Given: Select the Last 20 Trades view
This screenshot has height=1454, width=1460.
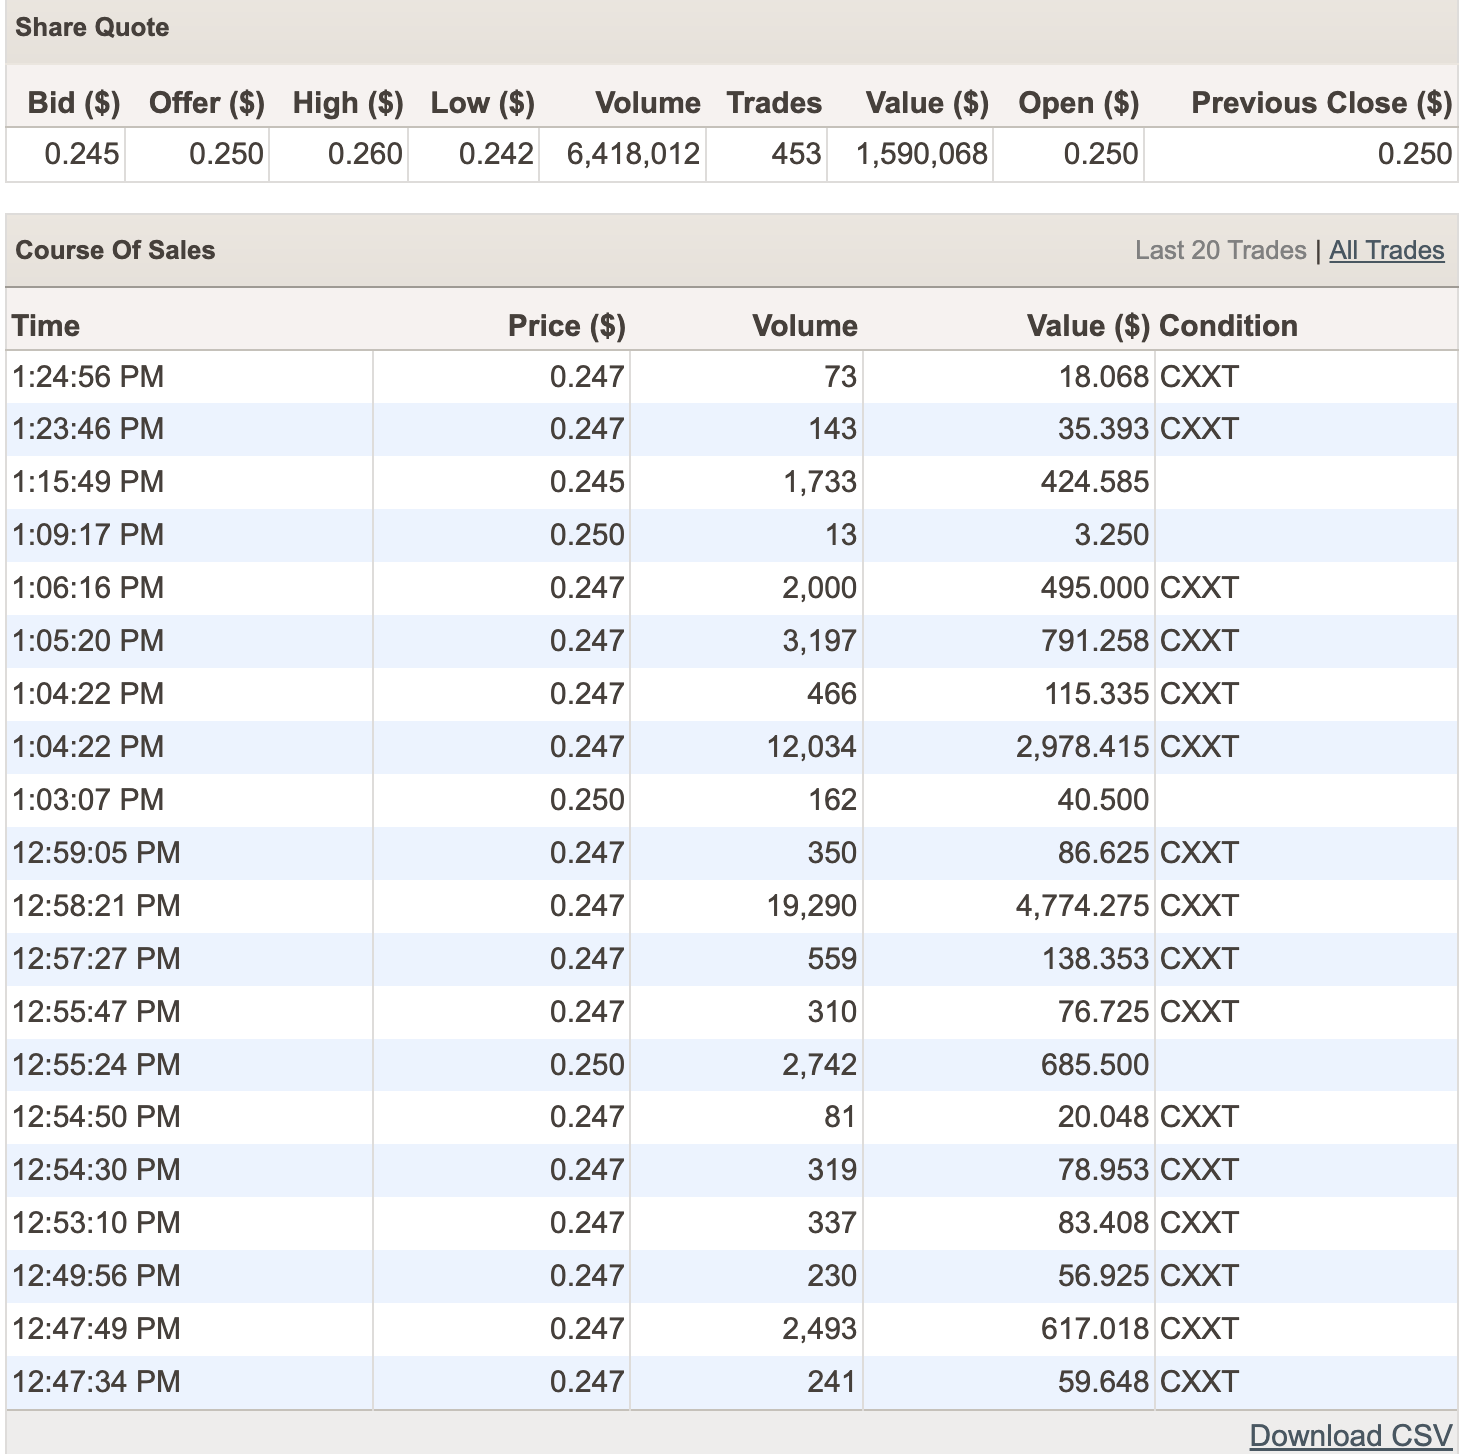Looking at the screenshot, I should [1220, 250].
